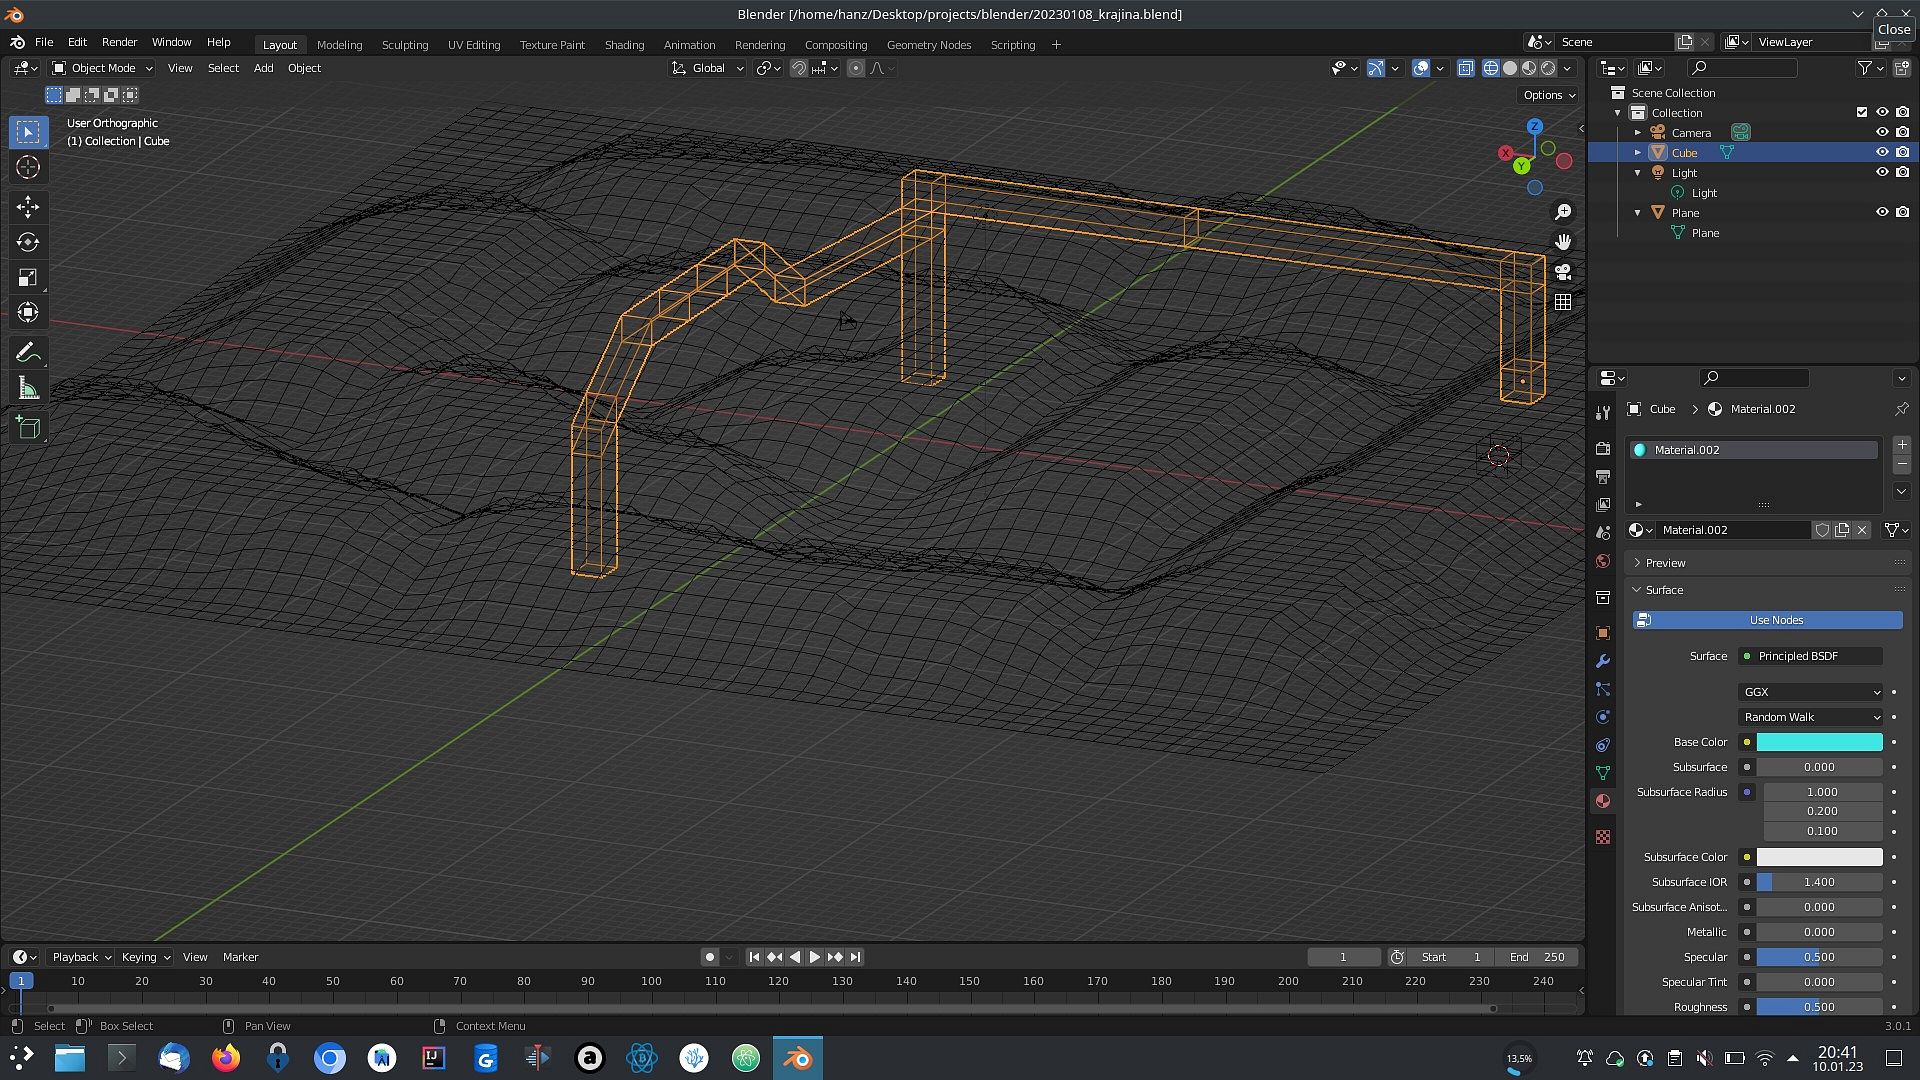Open the Modifiers wrench properties tab
This screenshot has width=1920, height=1080.
(x=1603, y=661)
